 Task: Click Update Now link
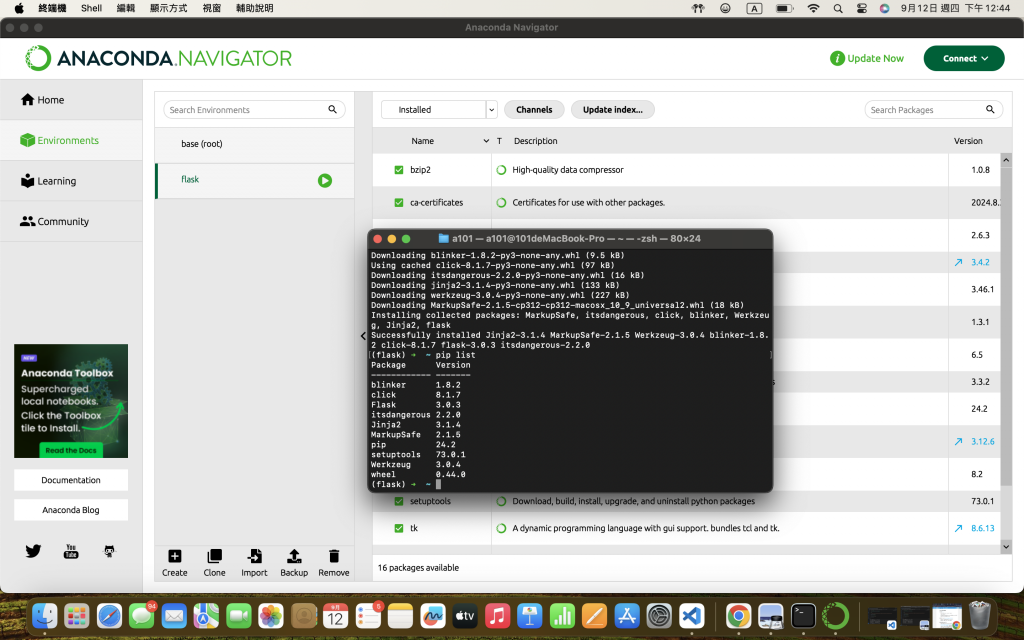tap(867, 58)
